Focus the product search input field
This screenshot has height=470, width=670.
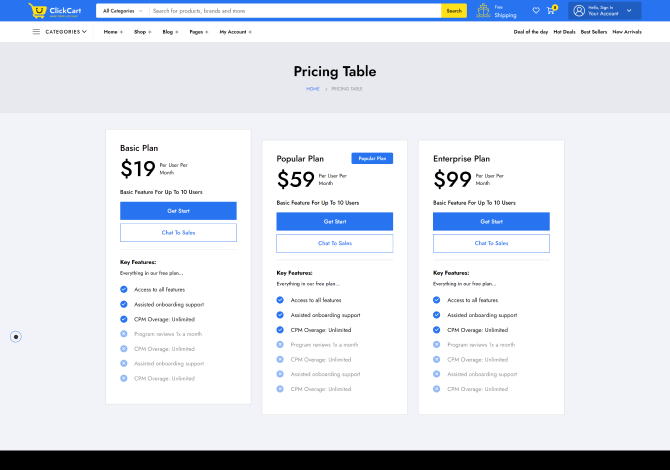tap(295, 11)
